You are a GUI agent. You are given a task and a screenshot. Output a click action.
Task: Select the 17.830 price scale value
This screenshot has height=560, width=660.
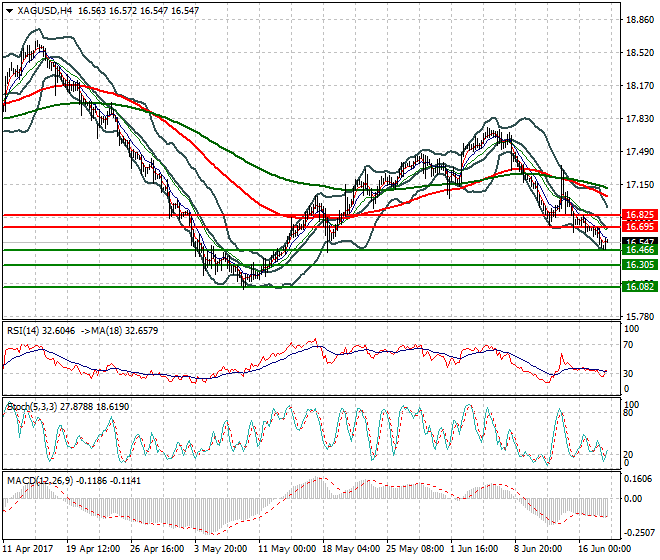640,119
